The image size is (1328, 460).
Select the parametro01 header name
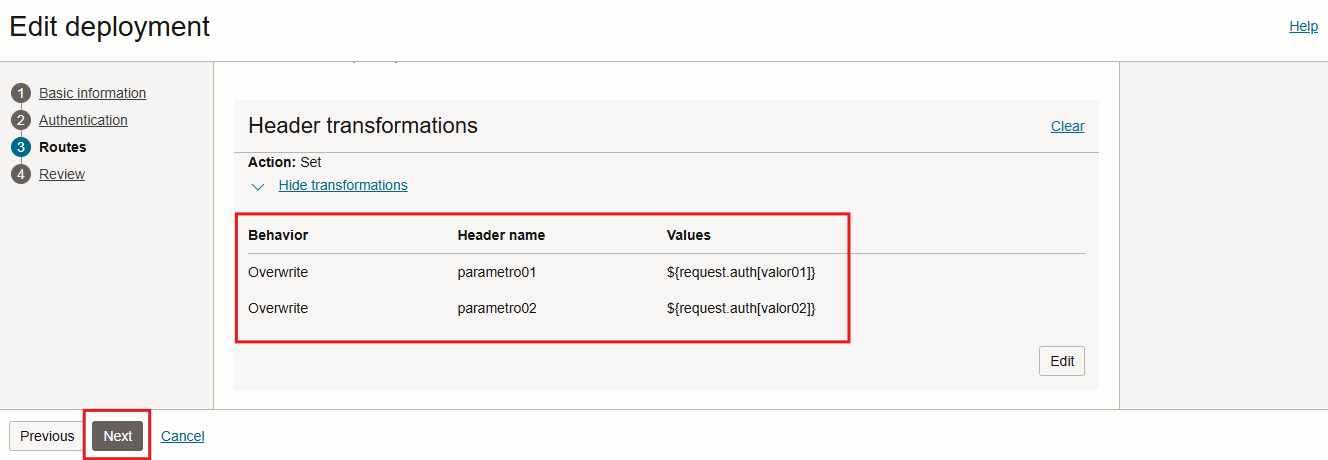pos(497,272)
